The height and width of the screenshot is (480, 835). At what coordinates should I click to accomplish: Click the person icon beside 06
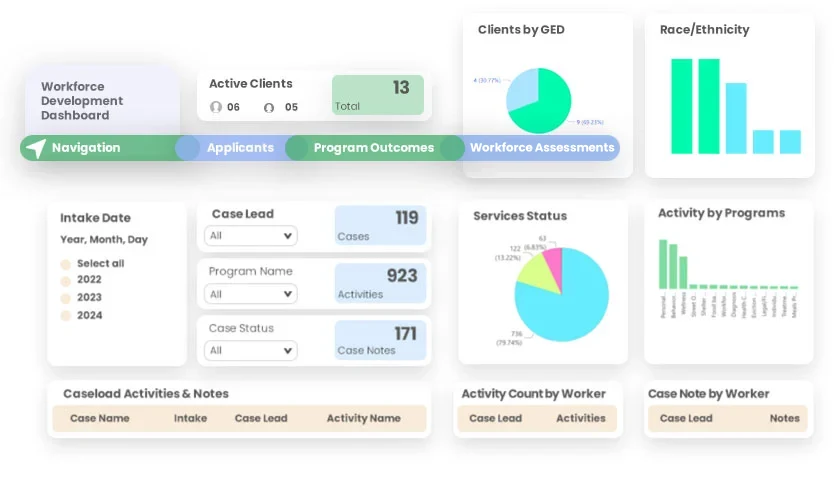[216, 107]
